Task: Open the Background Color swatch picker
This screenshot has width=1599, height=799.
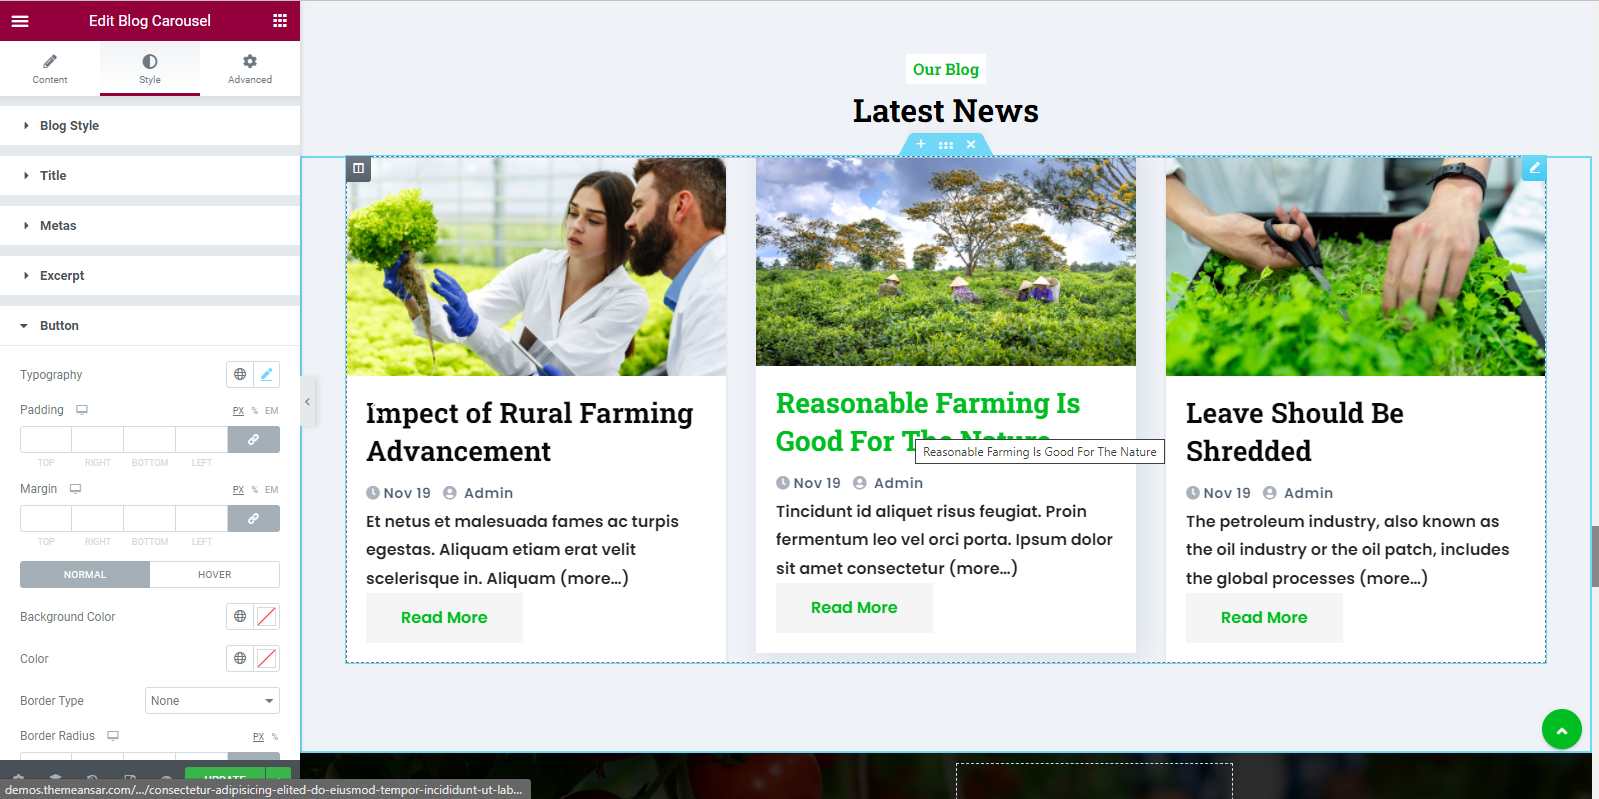Action: click(x=267, y=617)
